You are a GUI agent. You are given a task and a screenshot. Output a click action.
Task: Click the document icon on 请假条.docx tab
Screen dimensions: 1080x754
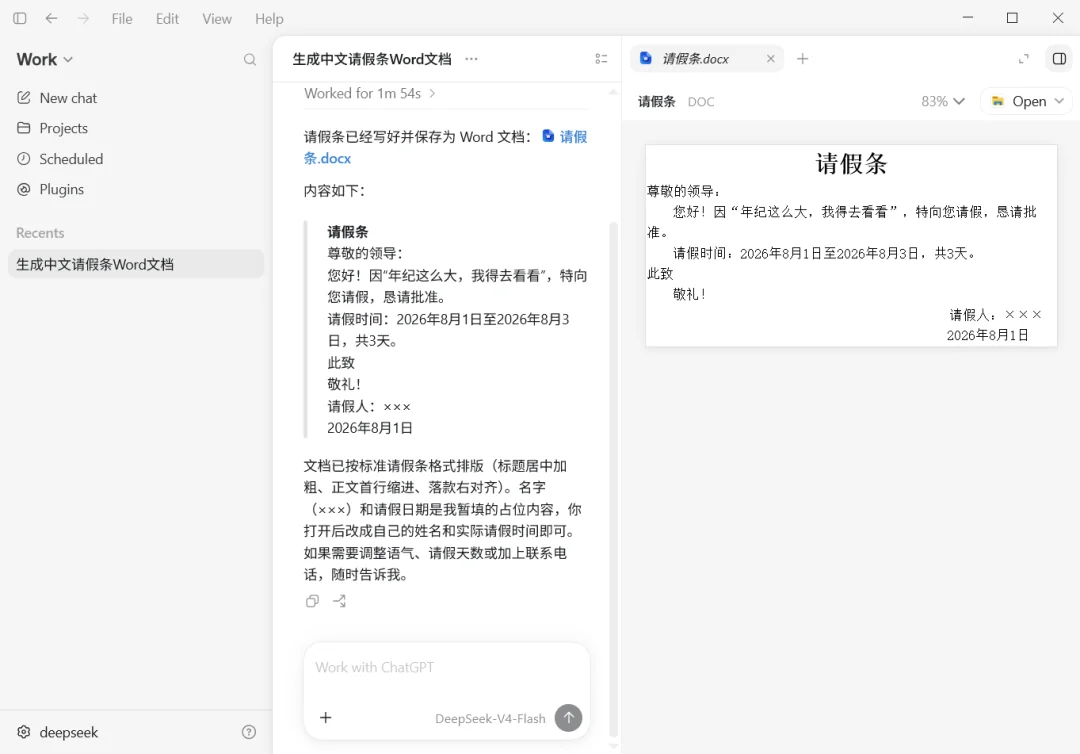point(645,59)
